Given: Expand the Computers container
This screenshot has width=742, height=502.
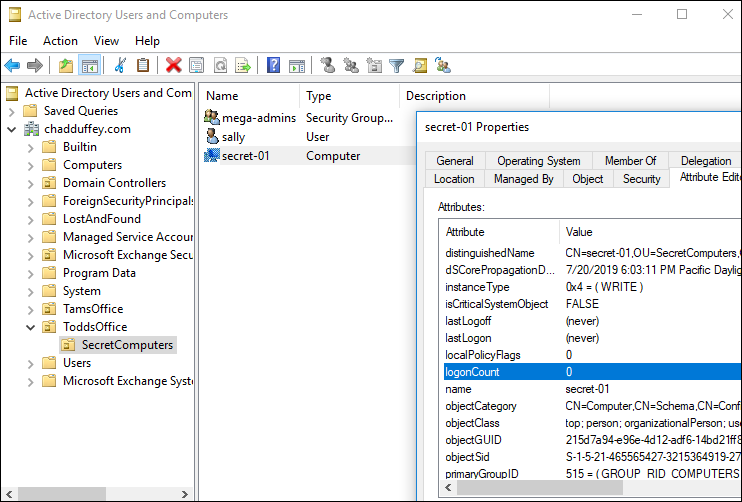Looking at the screenshot, I should coord(31,166).
